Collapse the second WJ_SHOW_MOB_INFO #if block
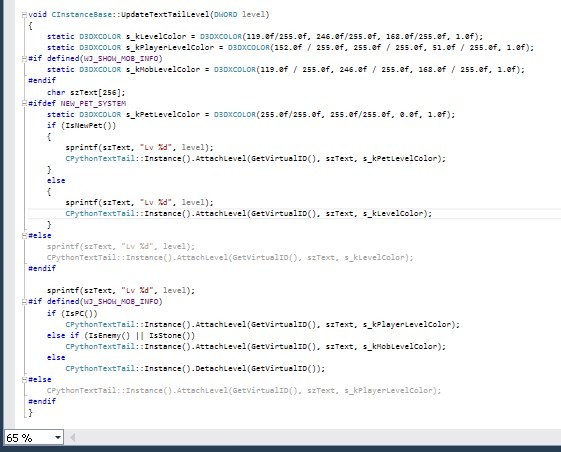 click(24, 302)
